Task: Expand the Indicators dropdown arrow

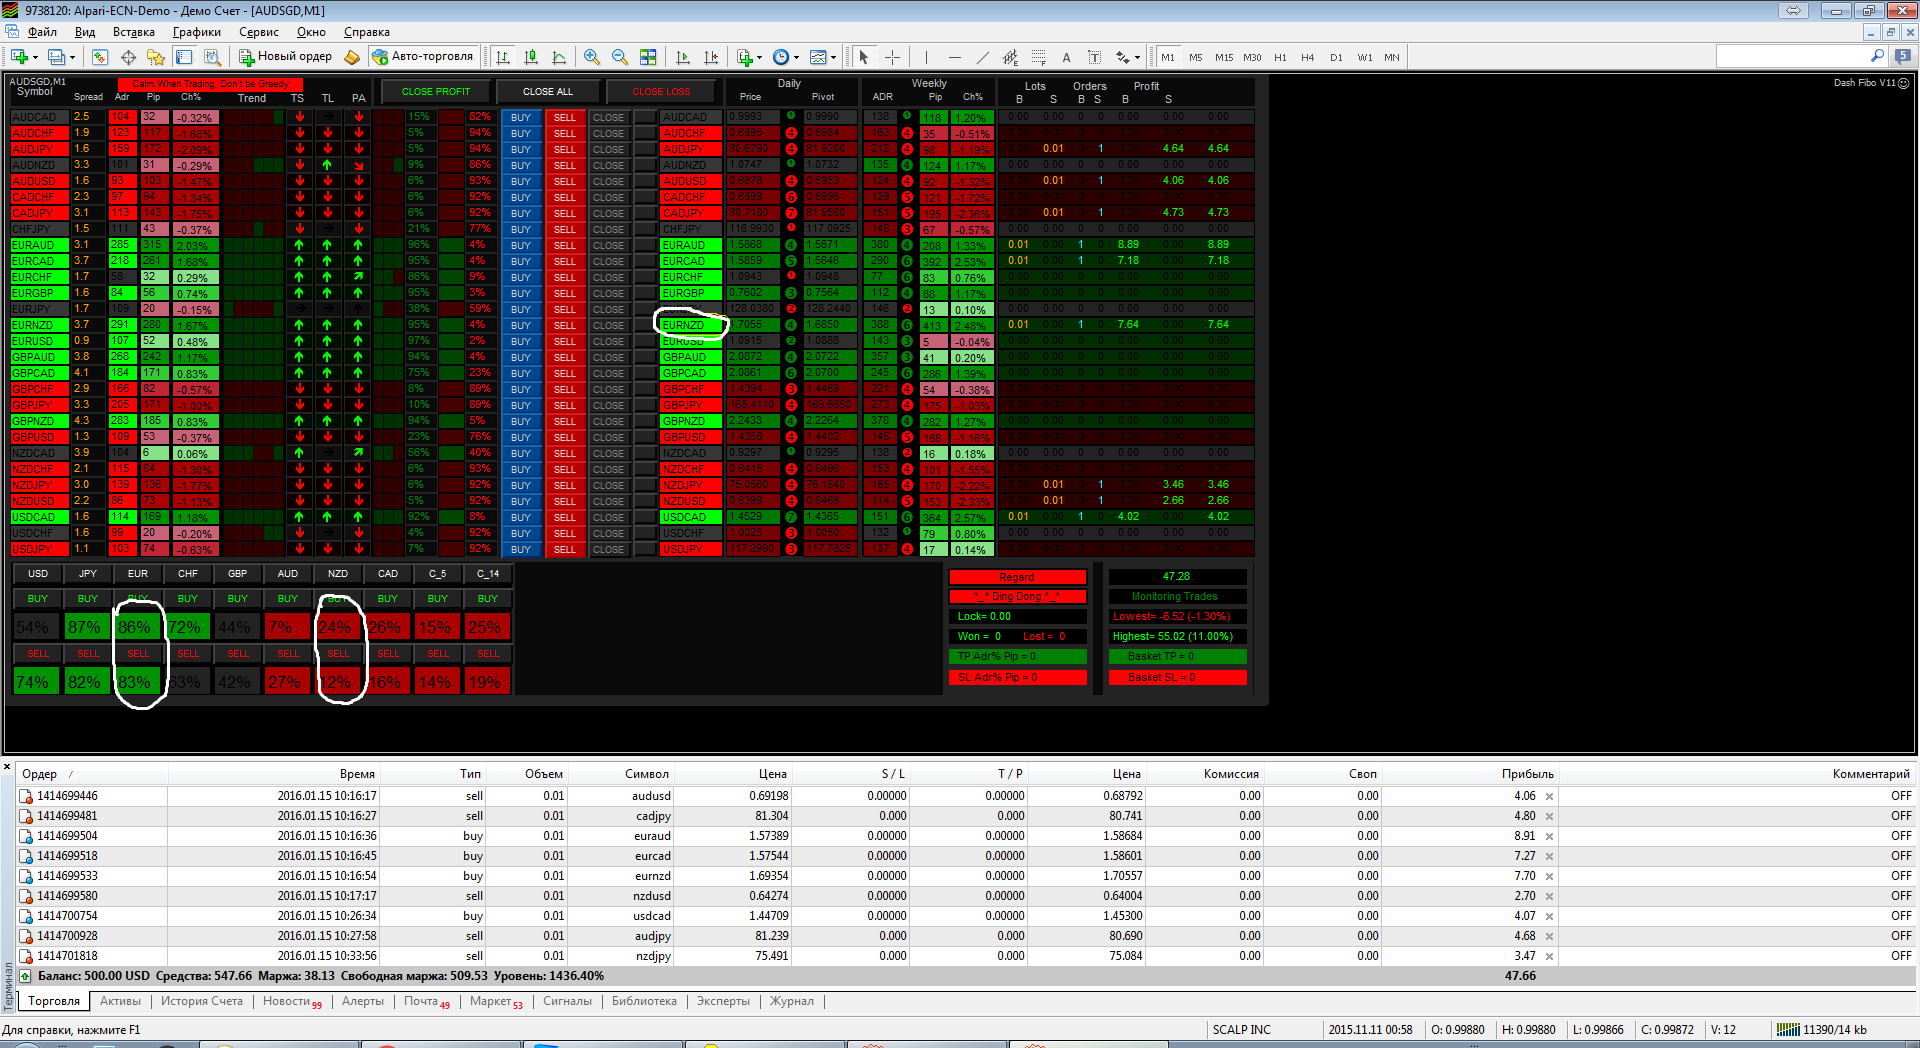Action: pyautogui.click(x=759, y=58)
